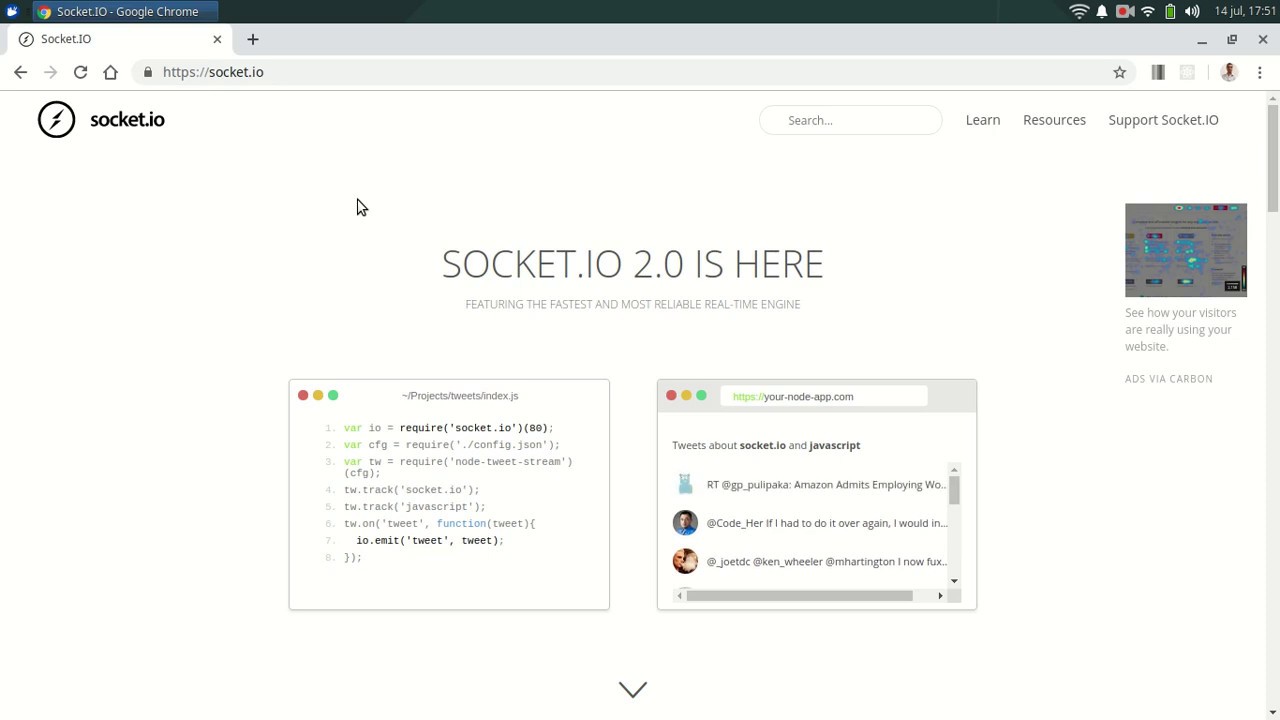This screenshot has height=720, width=1280.
Task: Click the padlock site security icon
Action: (x=148, y=72)
